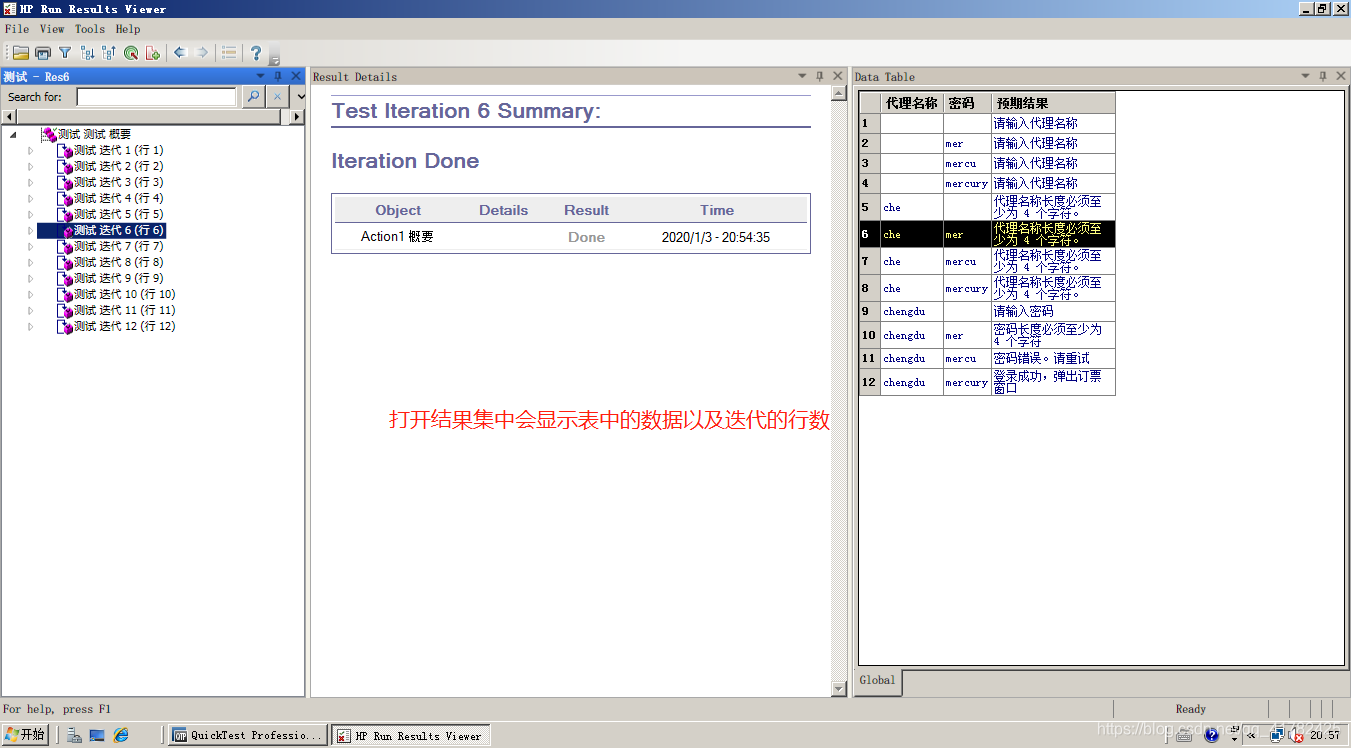Click the 密码 column header
Image resolution: width=1351 pixels, height=748 pixels.
[x=967, y=103]
